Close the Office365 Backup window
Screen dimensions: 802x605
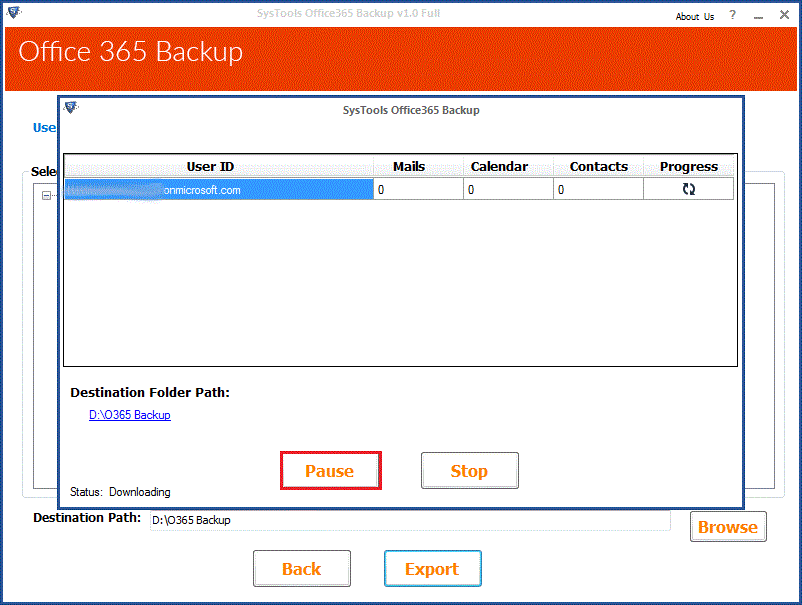pos(784,15)
